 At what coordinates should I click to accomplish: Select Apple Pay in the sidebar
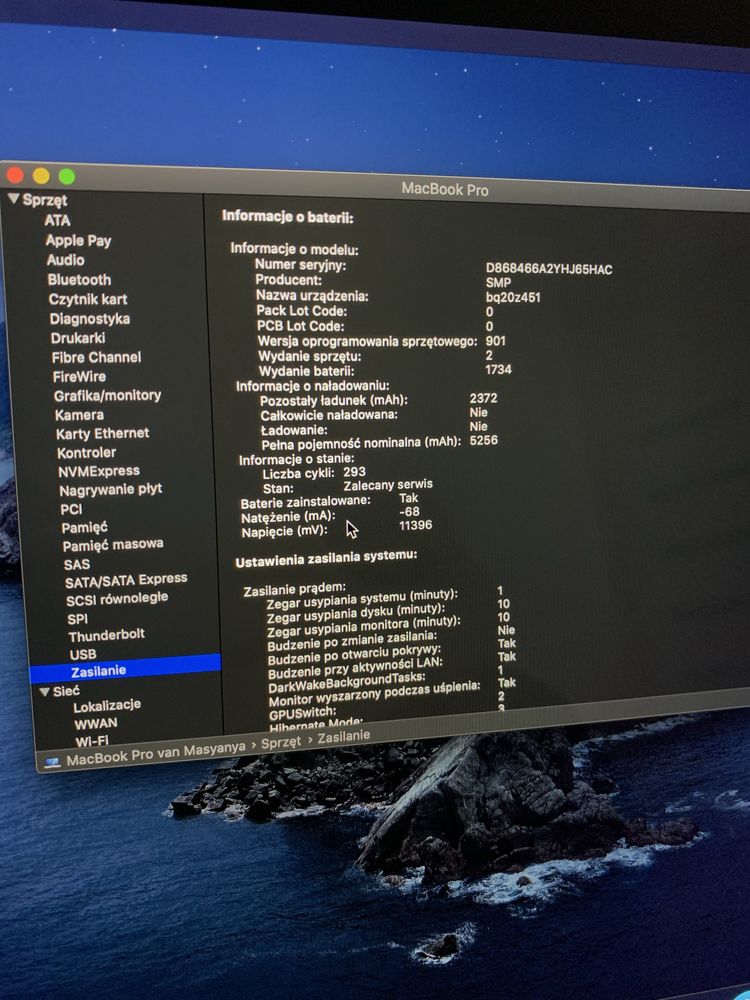(78, 240)
